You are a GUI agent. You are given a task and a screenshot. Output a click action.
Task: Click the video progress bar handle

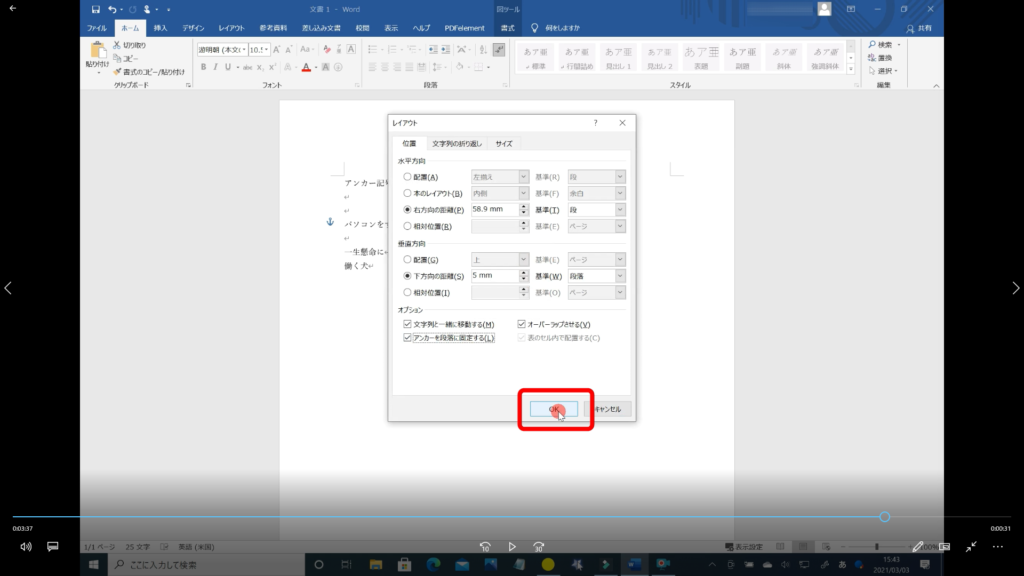885,517
